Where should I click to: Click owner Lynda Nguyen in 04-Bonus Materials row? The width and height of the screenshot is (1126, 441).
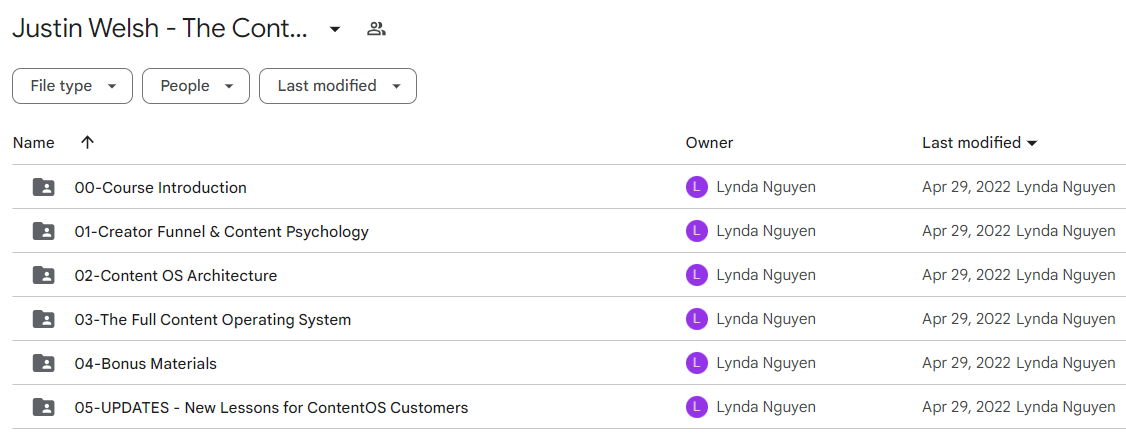coord(766,363)
